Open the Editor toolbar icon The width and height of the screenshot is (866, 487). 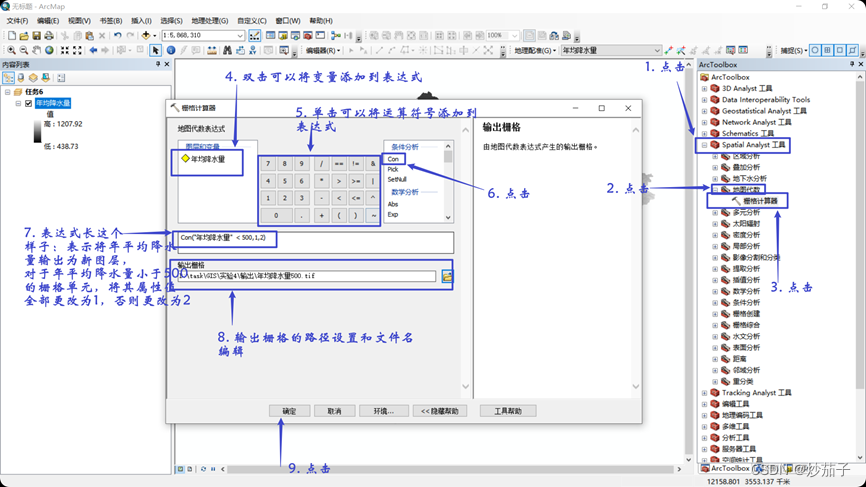pyautogui.click(x=255, y=36)
